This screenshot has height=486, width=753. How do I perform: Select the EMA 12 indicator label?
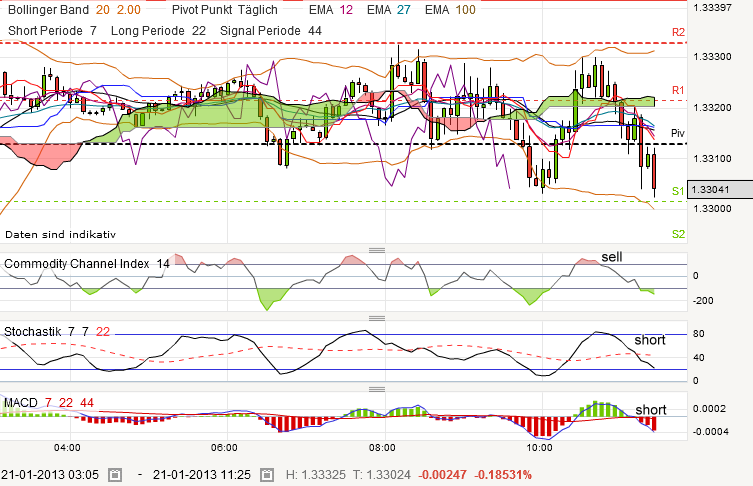(x=331, y=10)
